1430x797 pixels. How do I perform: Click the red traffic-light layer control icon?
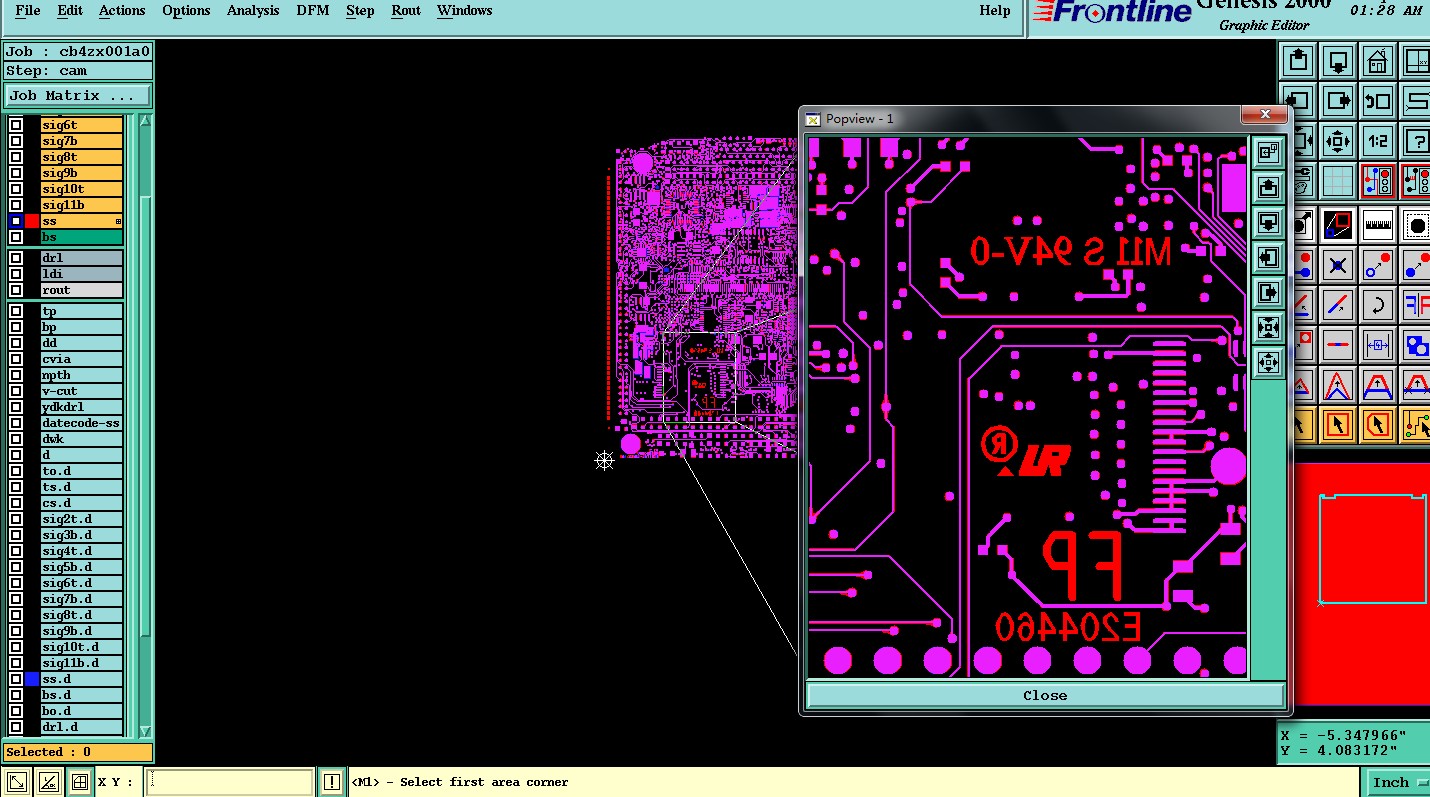coord(1378,180)
